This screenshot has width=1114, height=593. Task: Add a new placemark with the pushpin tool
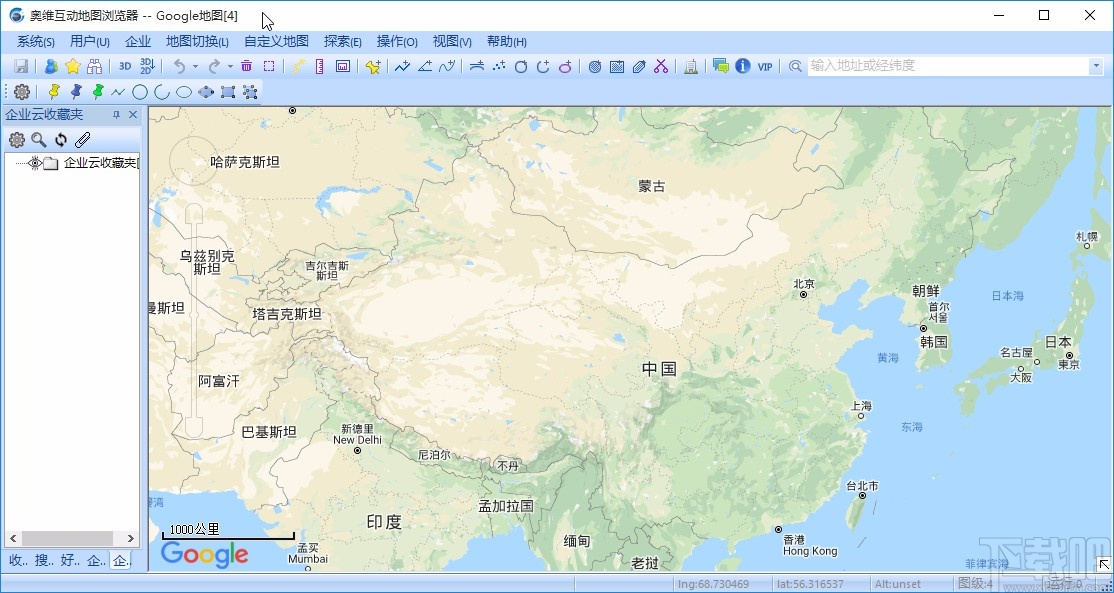tap(371, 66)
